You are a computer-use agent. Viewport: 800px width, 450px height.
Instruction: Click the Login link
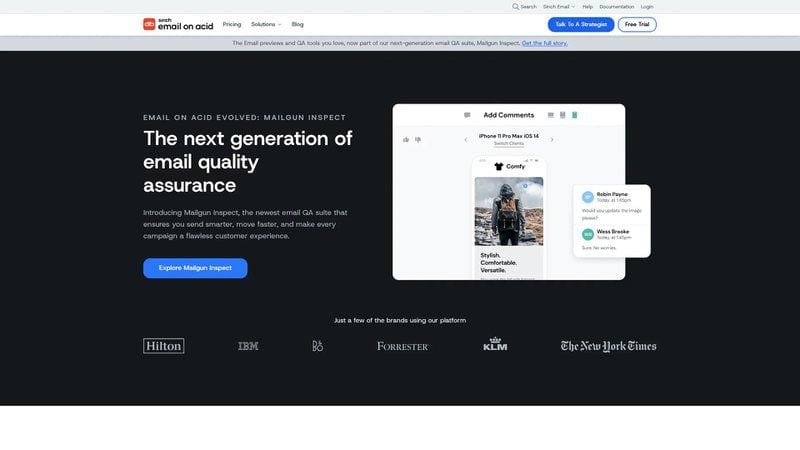[x=647, y=7]
